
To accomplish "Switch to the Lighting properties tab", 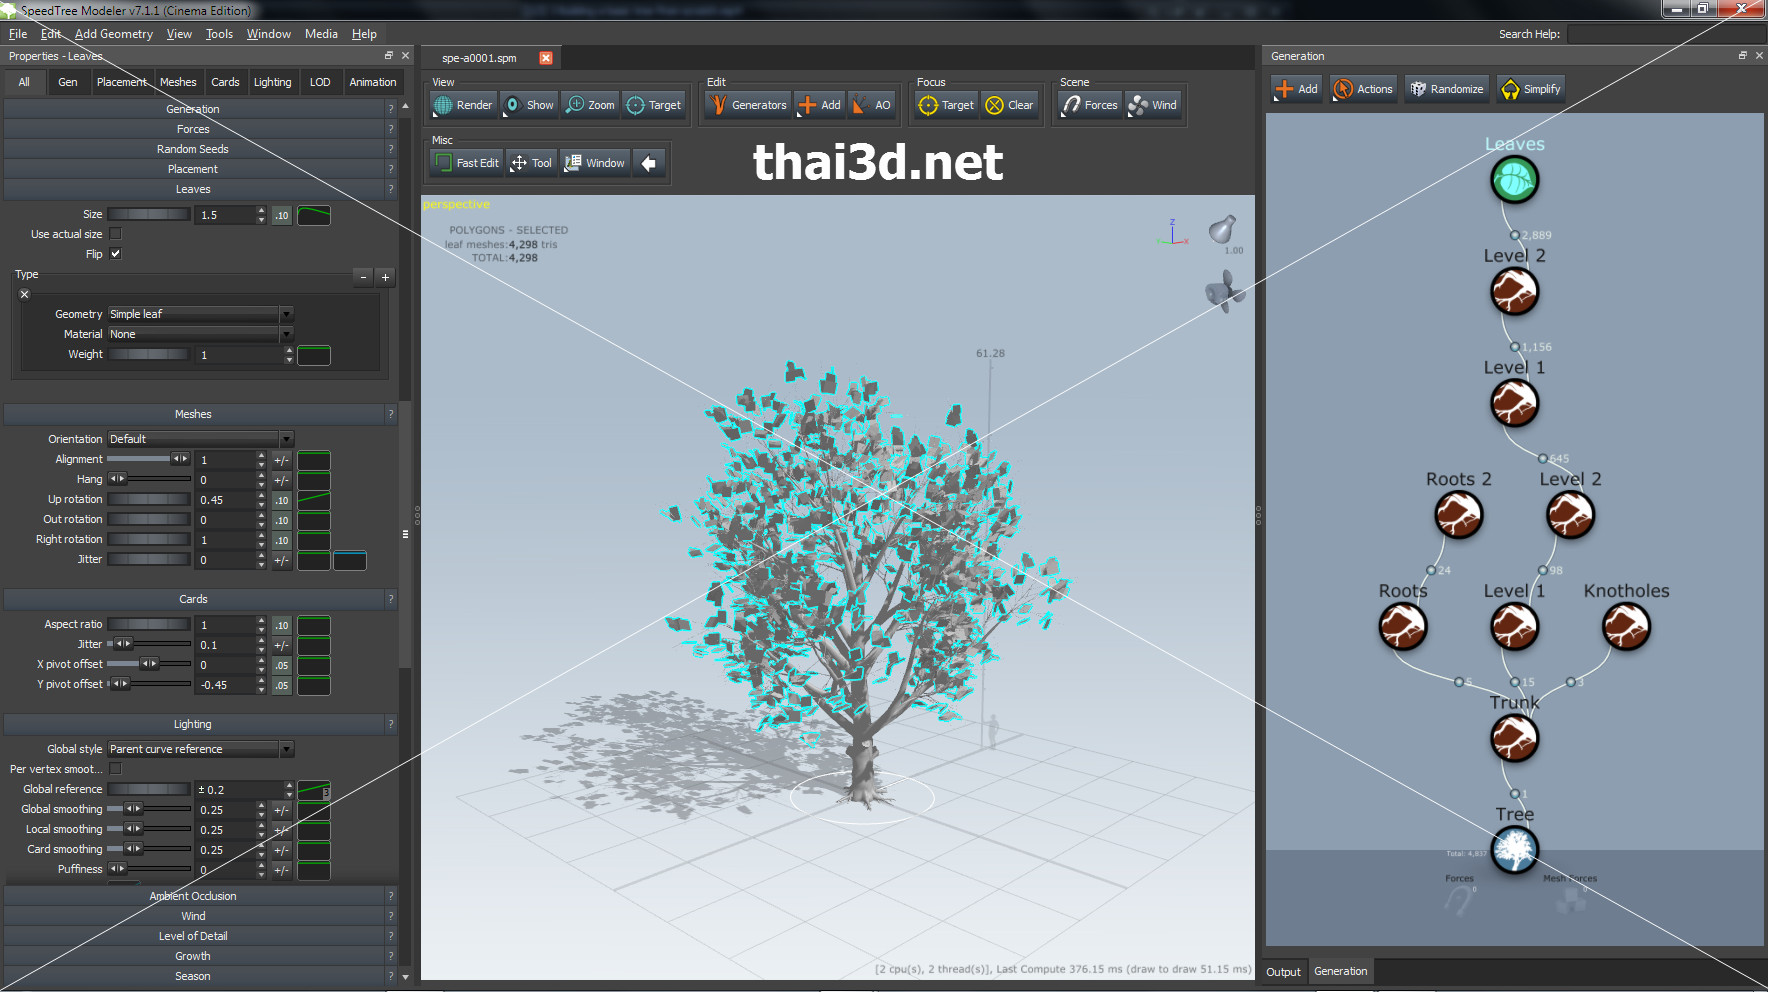I will 272,82.
